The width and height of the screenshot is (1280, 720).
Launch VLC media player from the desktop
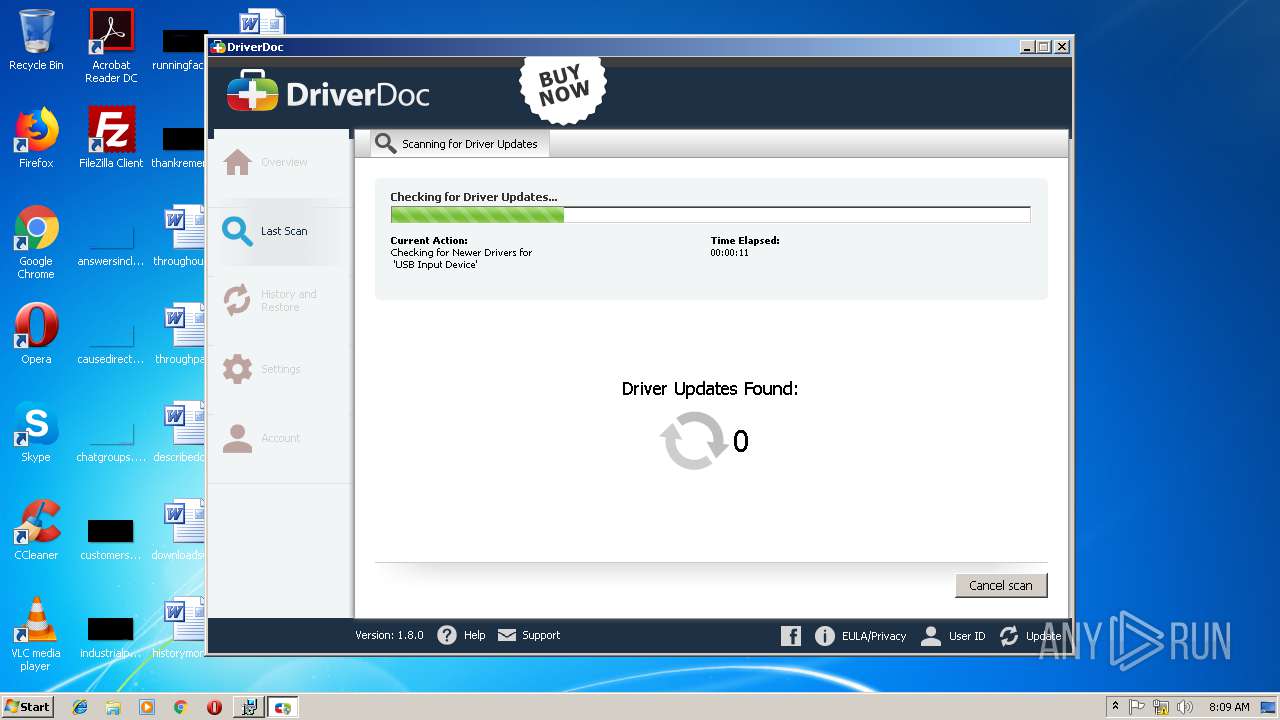tap(36, 633)
